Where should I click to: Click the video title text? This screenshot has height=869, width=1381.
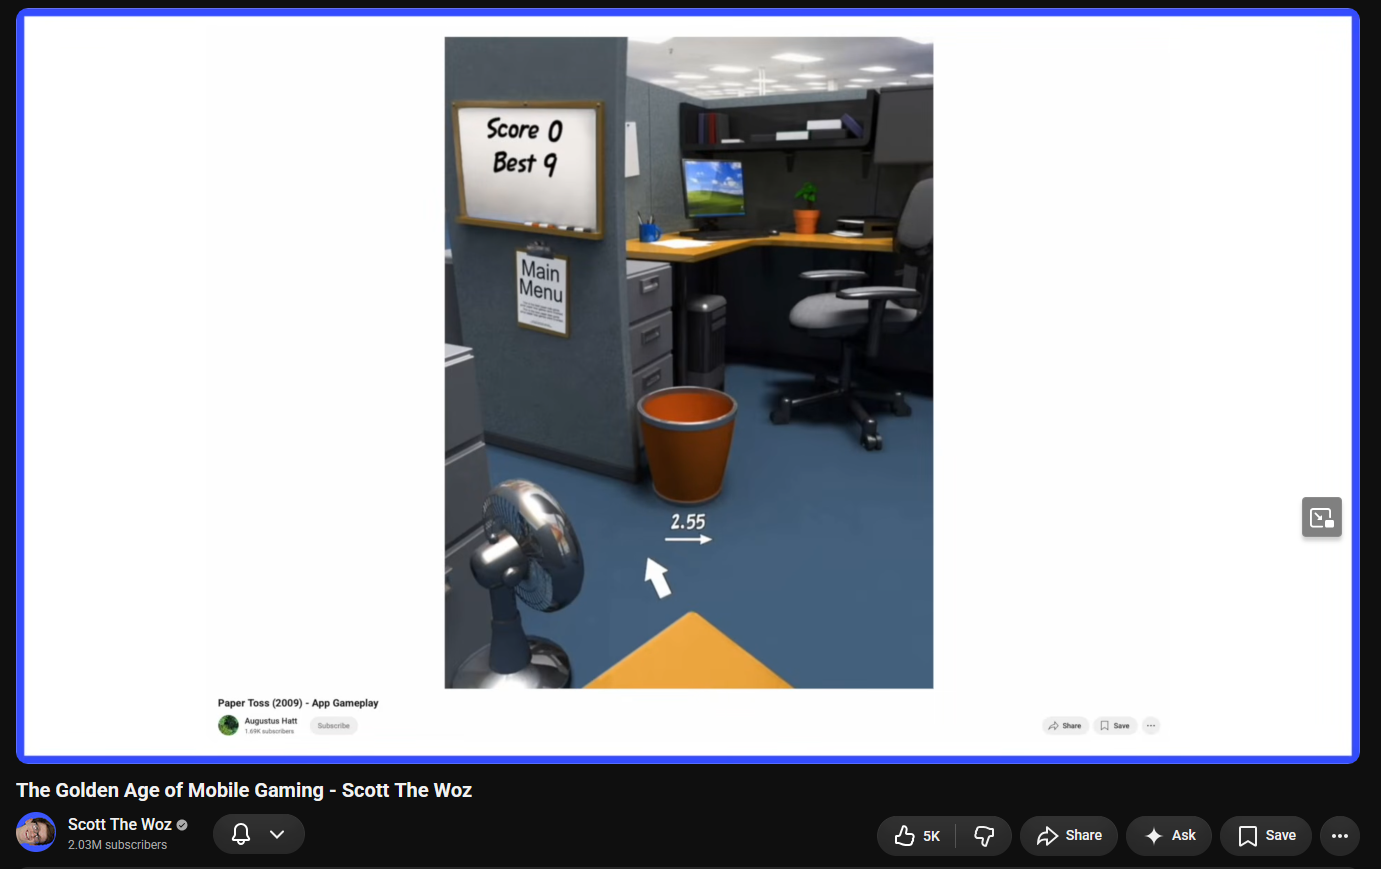coord(244,790)
